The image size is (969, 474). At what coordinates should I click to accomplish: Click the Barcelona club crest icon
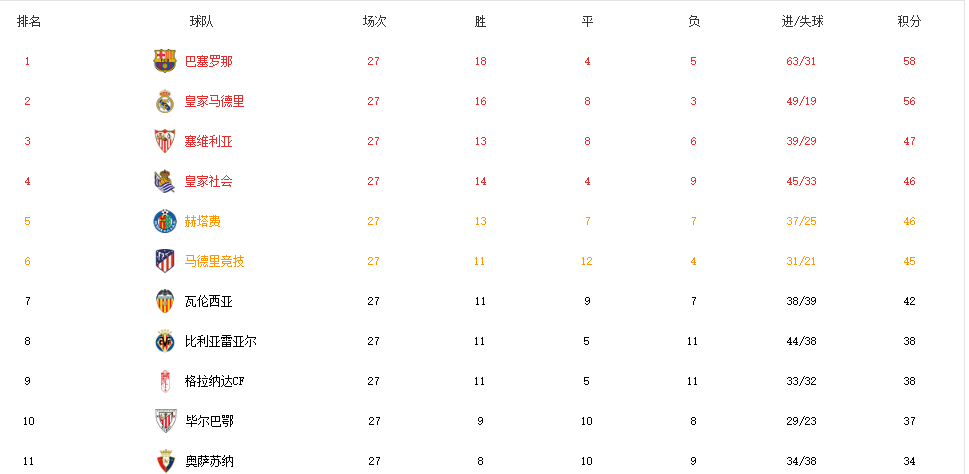[164, 61]
